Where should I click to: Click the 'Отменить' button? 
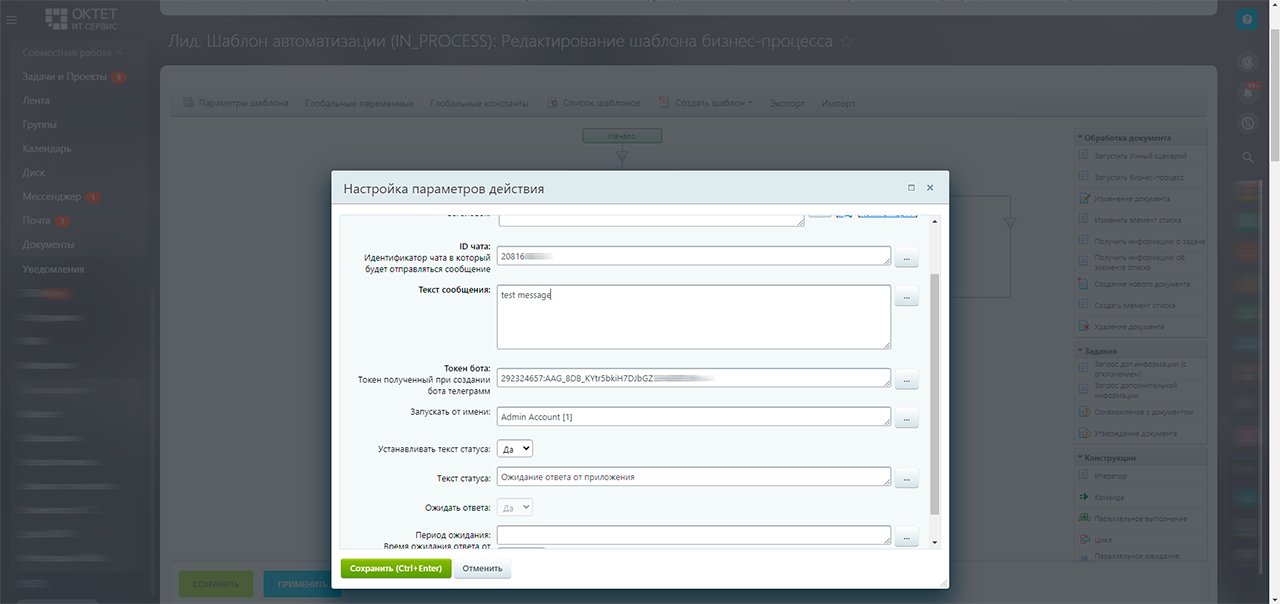click(482, 569)
